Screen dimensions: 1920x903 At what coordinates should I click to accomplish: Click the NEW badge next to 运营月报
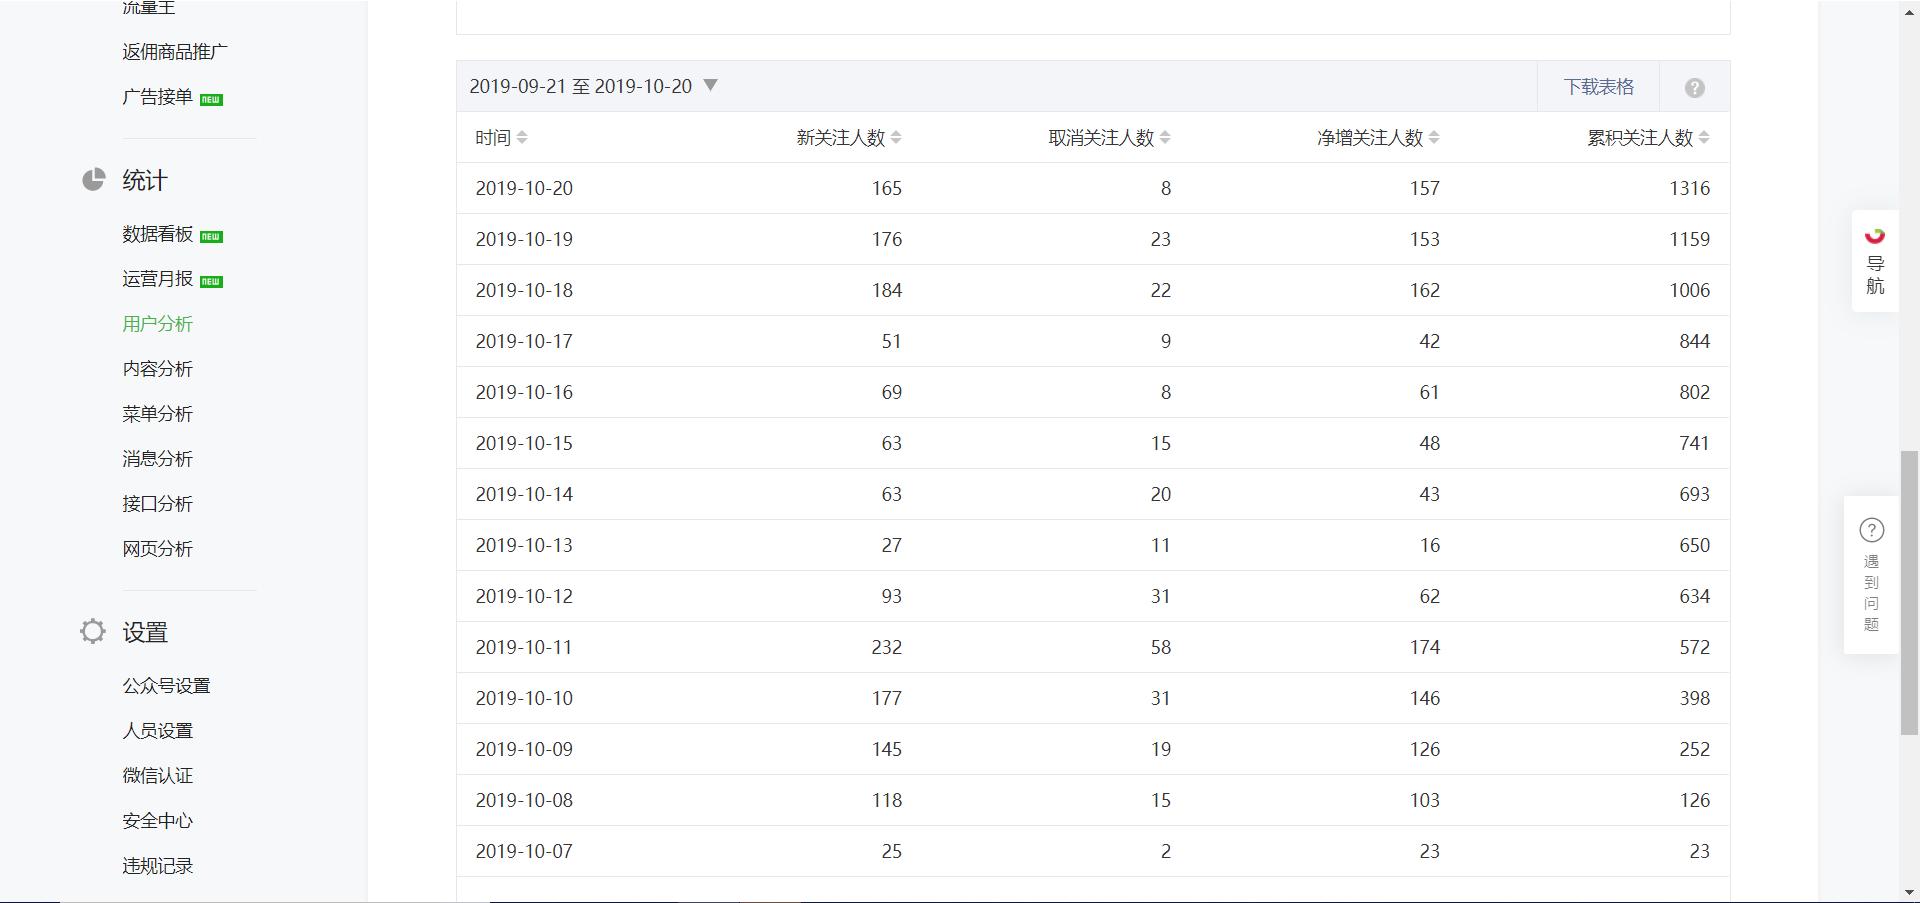click(x=210, y=281)
